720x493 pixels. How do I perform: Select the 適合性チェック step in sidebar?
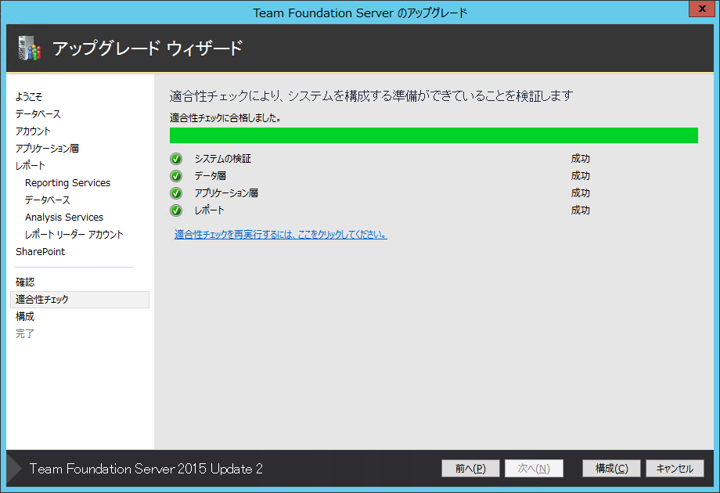point(79,299)
